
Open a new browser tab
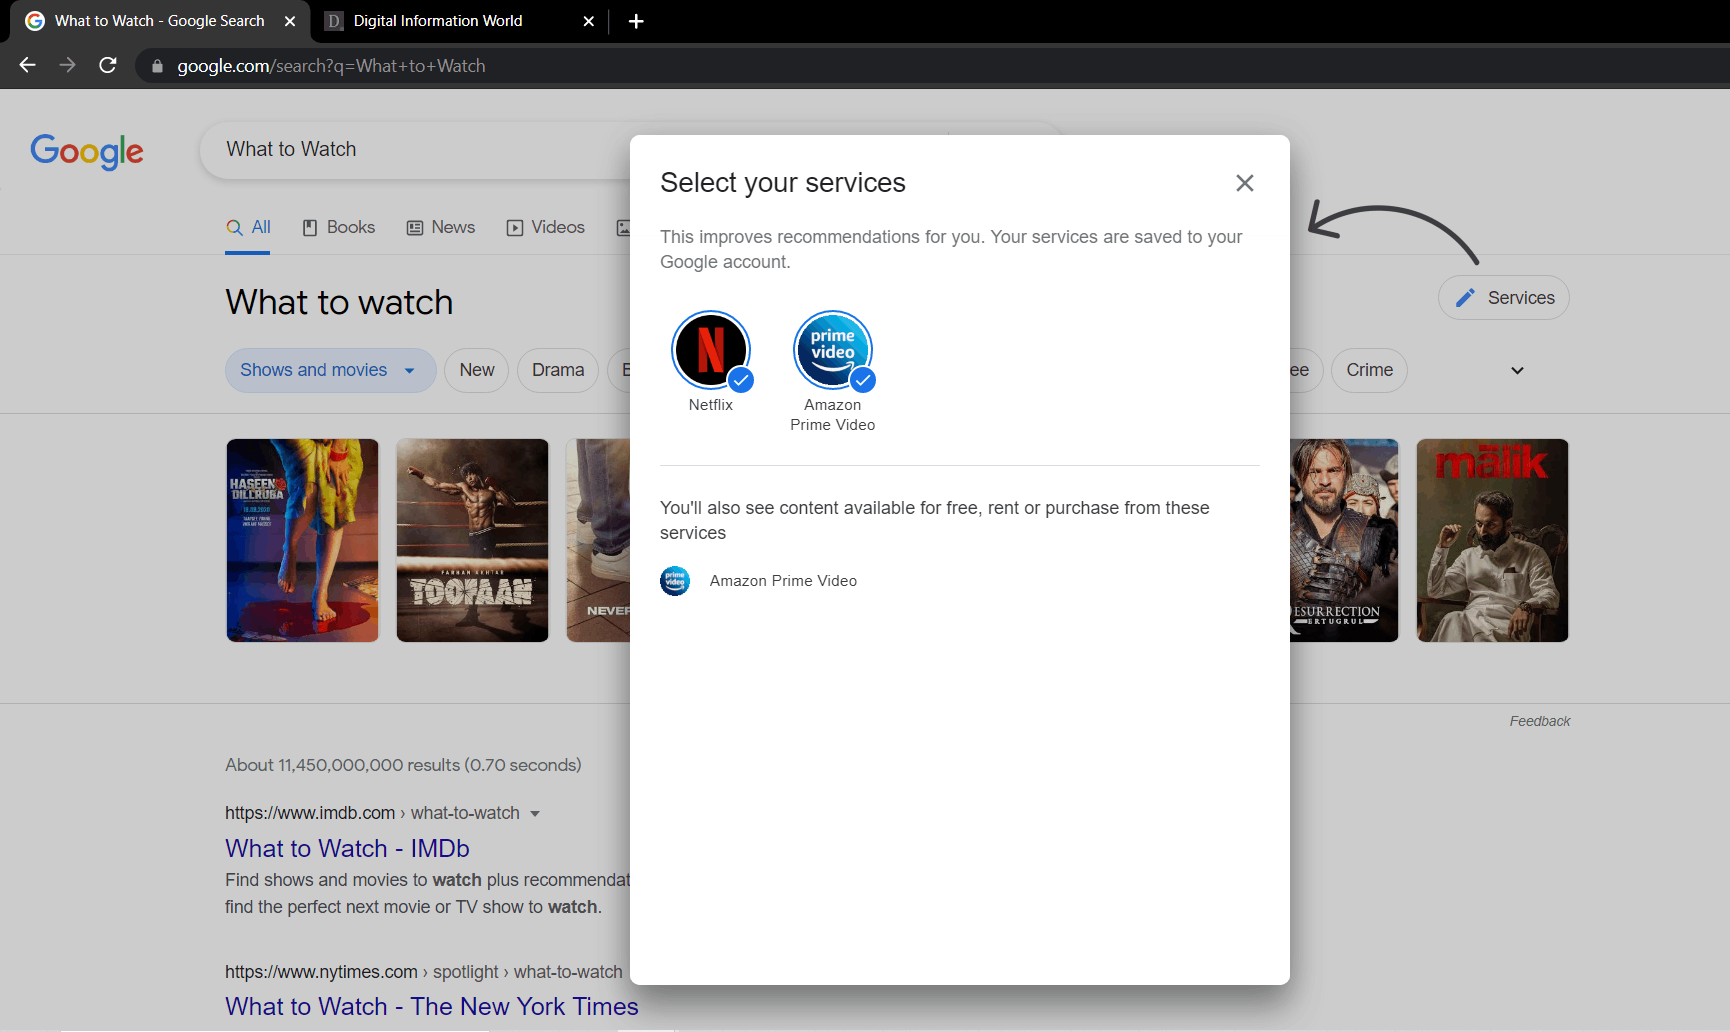coord(636,20)
